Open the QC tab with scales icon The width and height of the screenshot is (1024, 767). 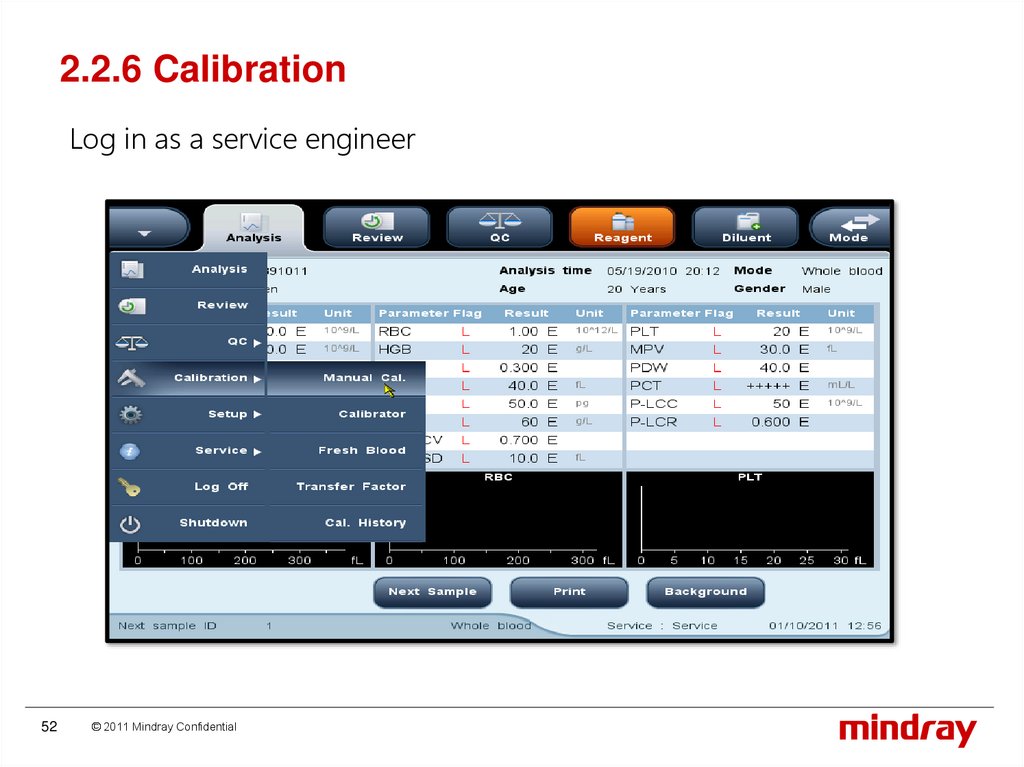[x=500, y=227]
